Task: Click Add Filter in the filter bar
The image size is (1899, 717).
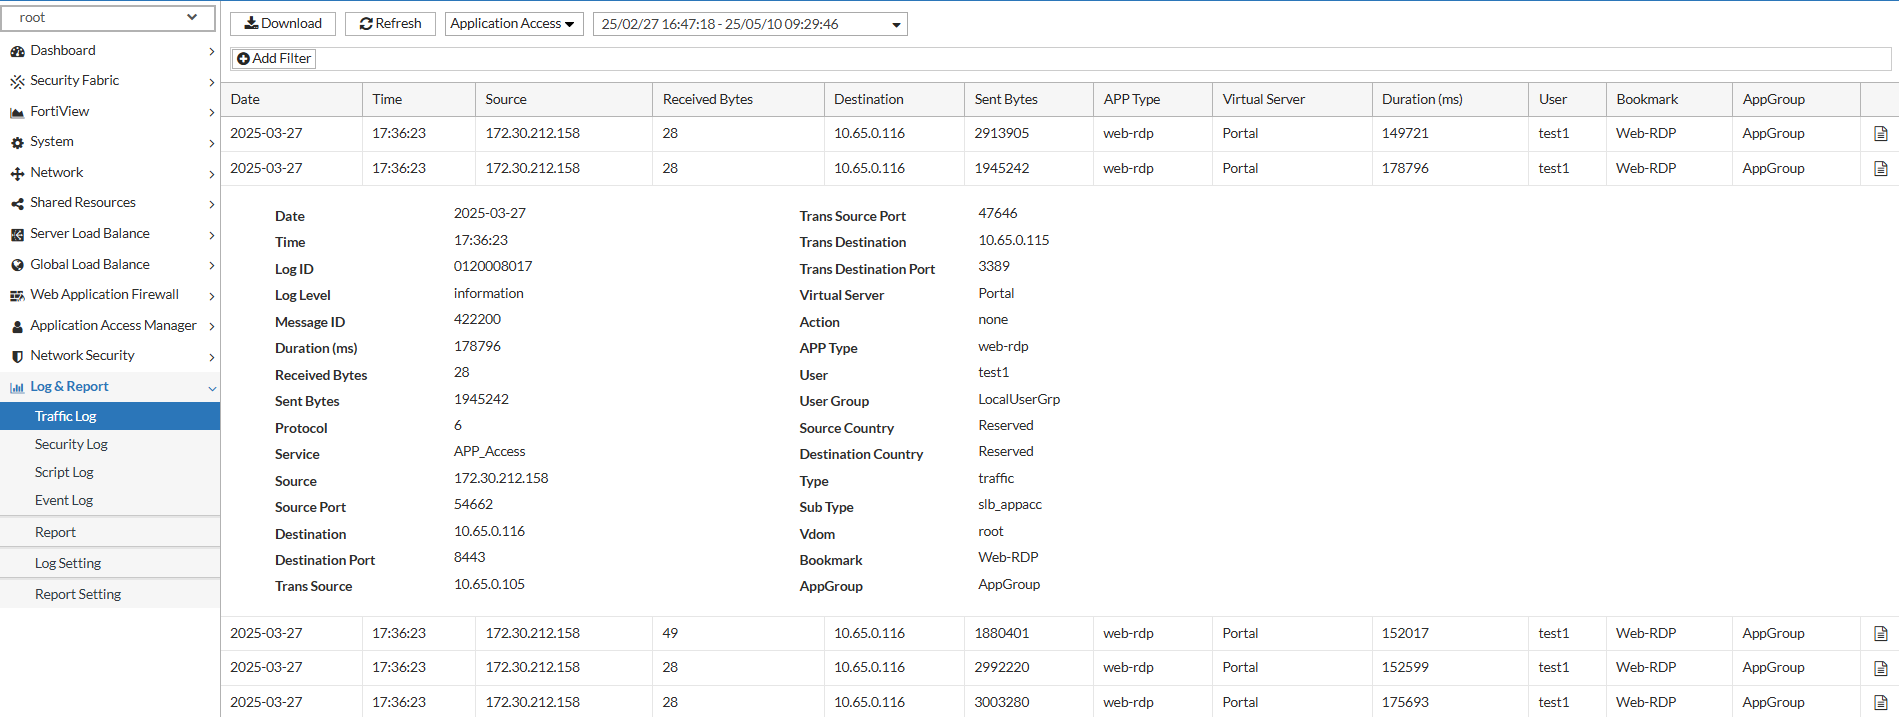Action: click(x=274, y=59)
